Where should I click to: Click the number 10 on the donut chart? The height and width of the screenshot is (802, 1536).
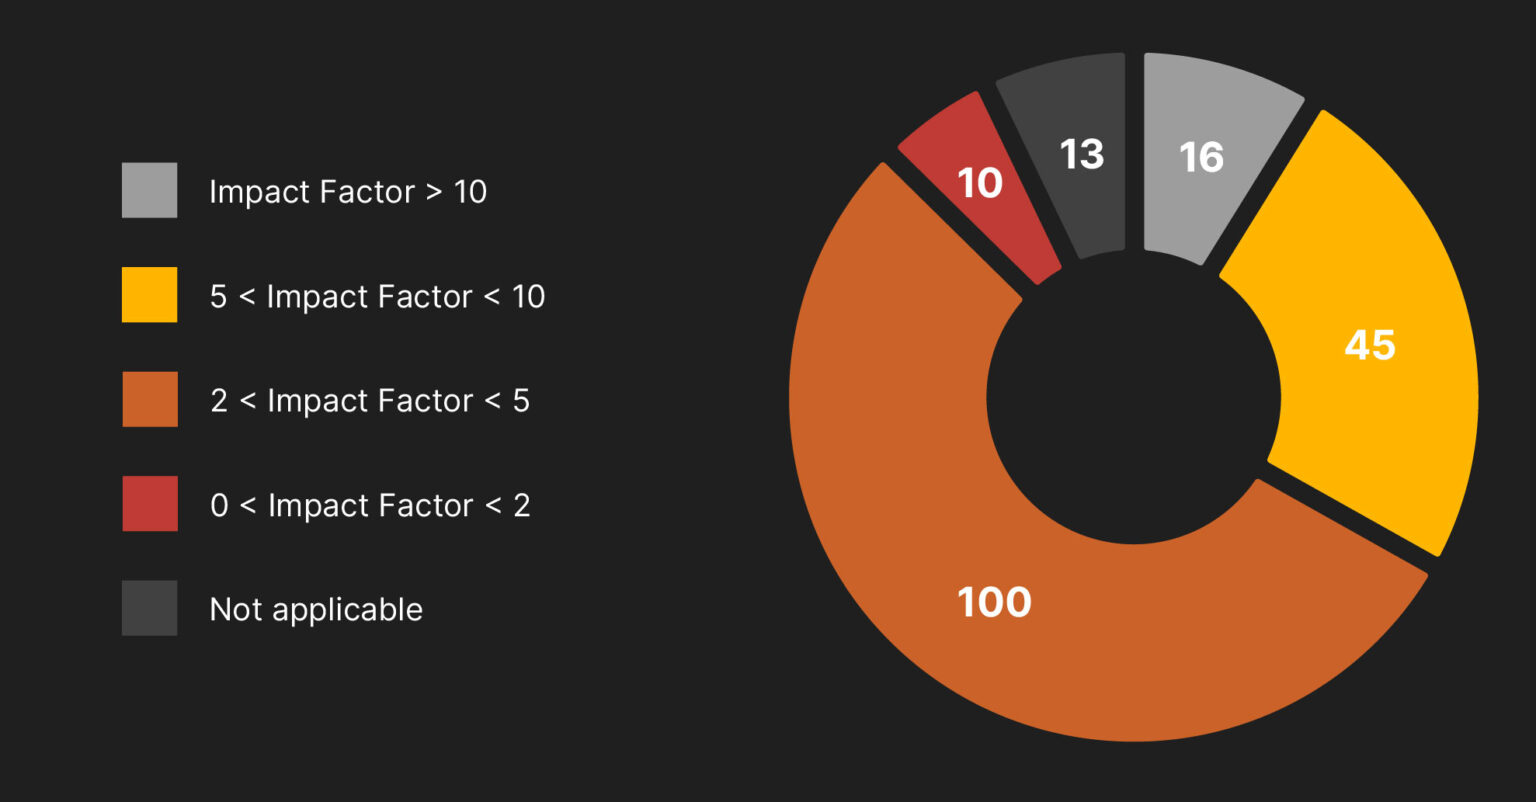pyautogui.click(x=980, y=183)
